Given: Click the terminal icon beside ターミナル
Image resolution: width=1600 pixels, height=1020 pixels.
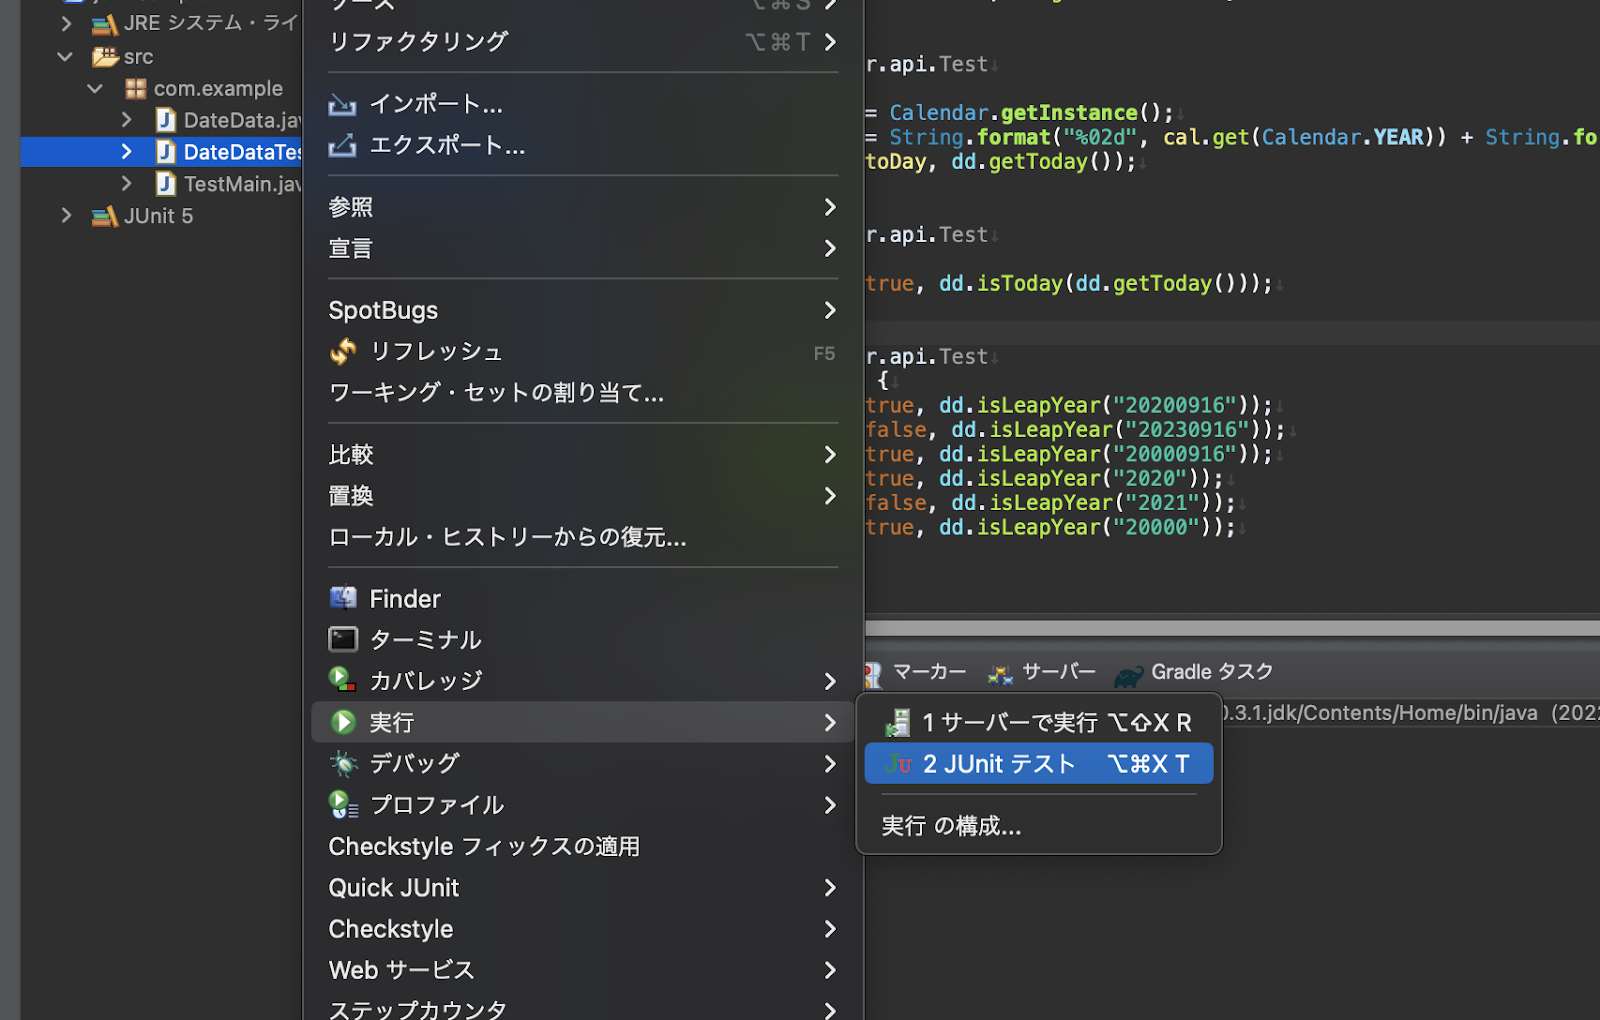Looking at the screenshot, I should coord(343,639).
